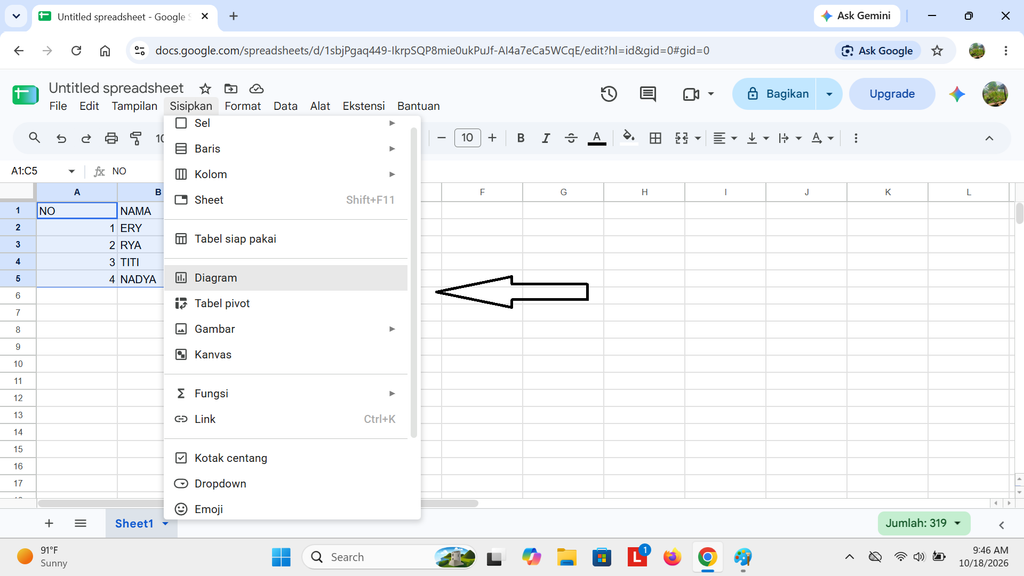
Task: Open File Explorer from taskbar
Action: click(x=566, y=557)
